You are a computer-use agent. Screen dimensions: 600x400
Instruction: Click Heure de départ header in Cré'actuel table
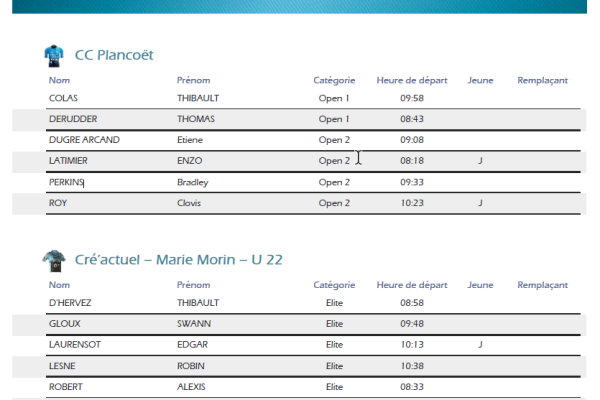[412, 286]
